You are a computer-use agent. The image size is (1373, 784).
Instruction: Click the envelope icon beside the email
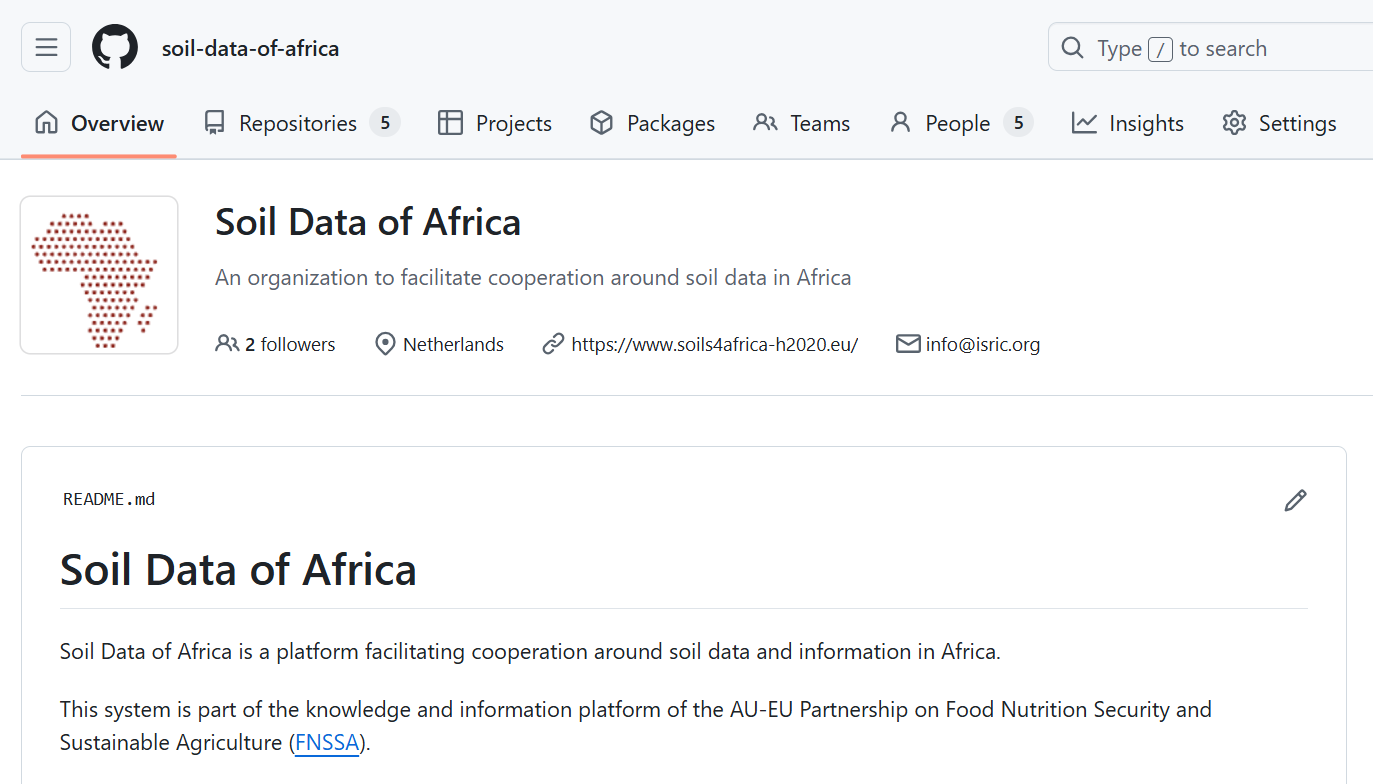click(x=908, y=344)
